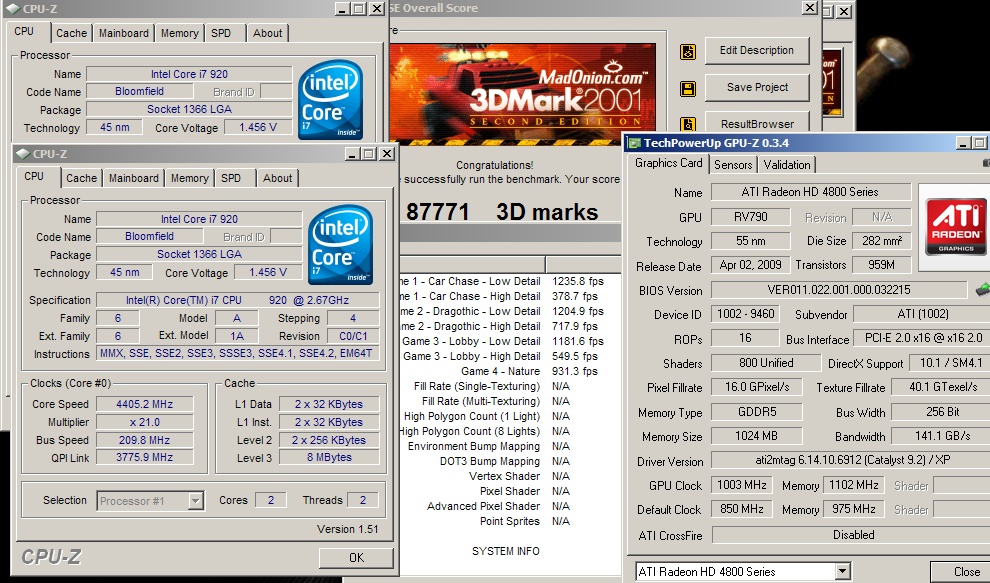The image size is (990, 583).
Task: Click the Core Speed 4405.2 MHz field
Action: pyautogui.click(x=145, y=404)
